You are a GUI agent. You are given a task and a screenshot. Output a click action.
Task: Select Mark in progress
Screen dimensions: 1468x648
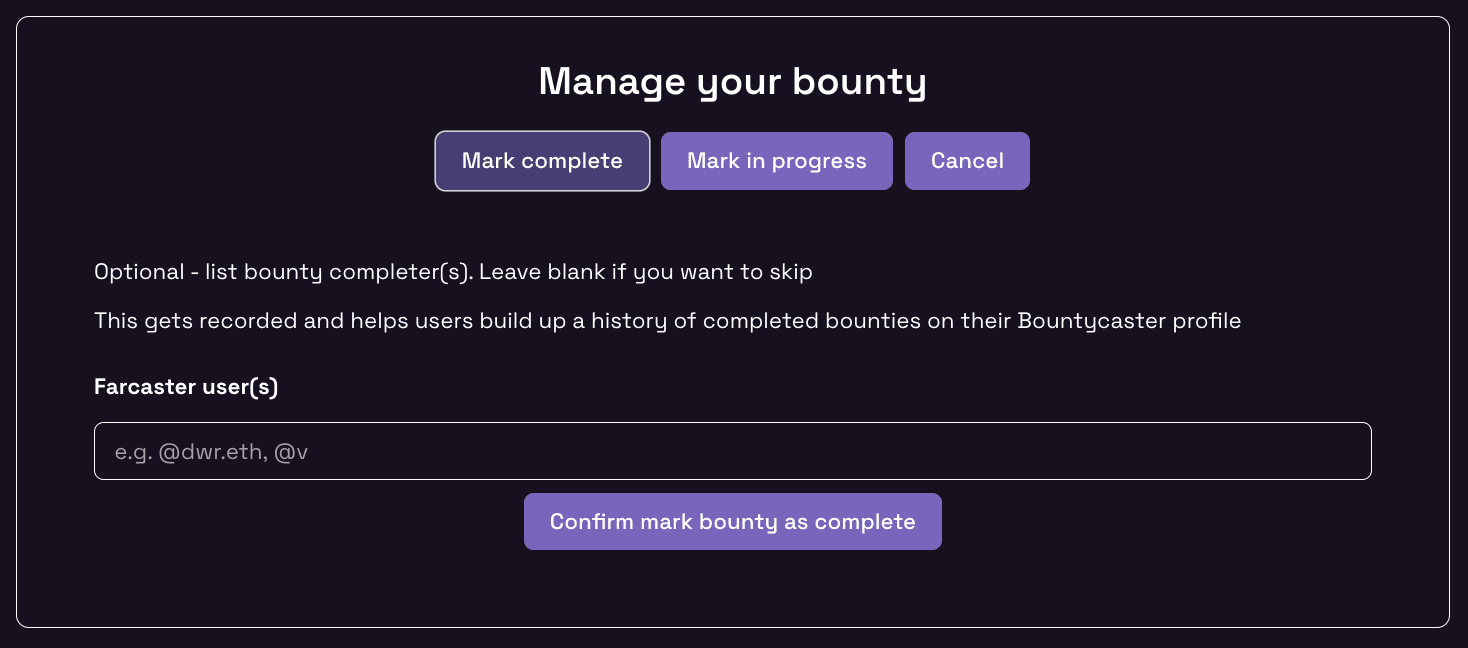point(776,161)
